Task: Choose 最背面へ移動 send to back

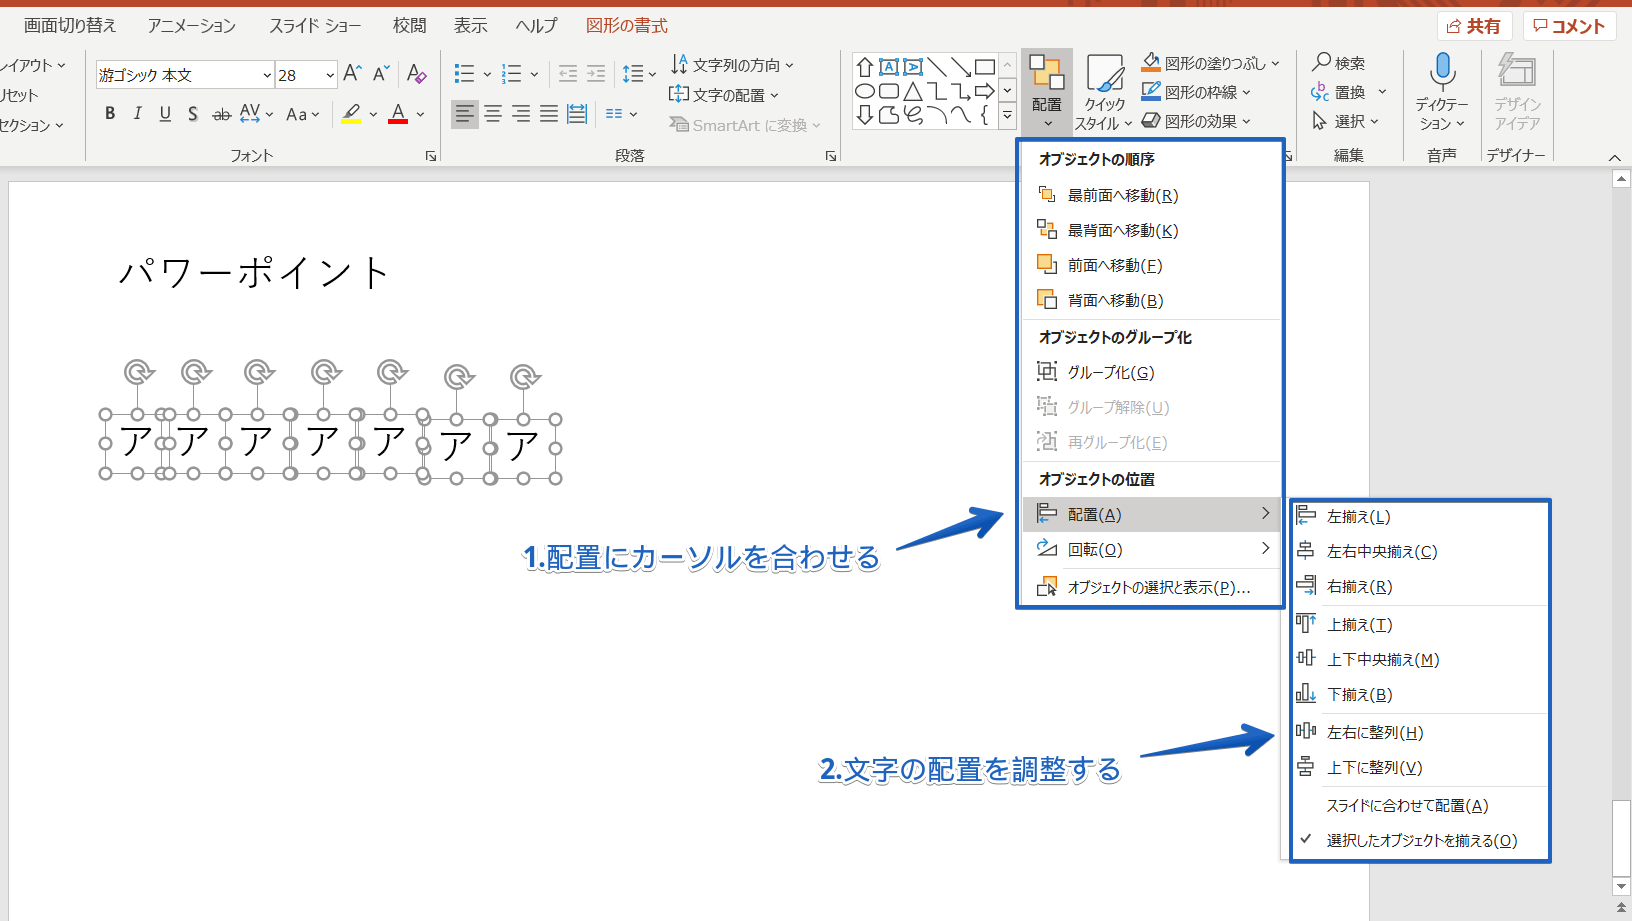Action: [x=1151, y=230]
